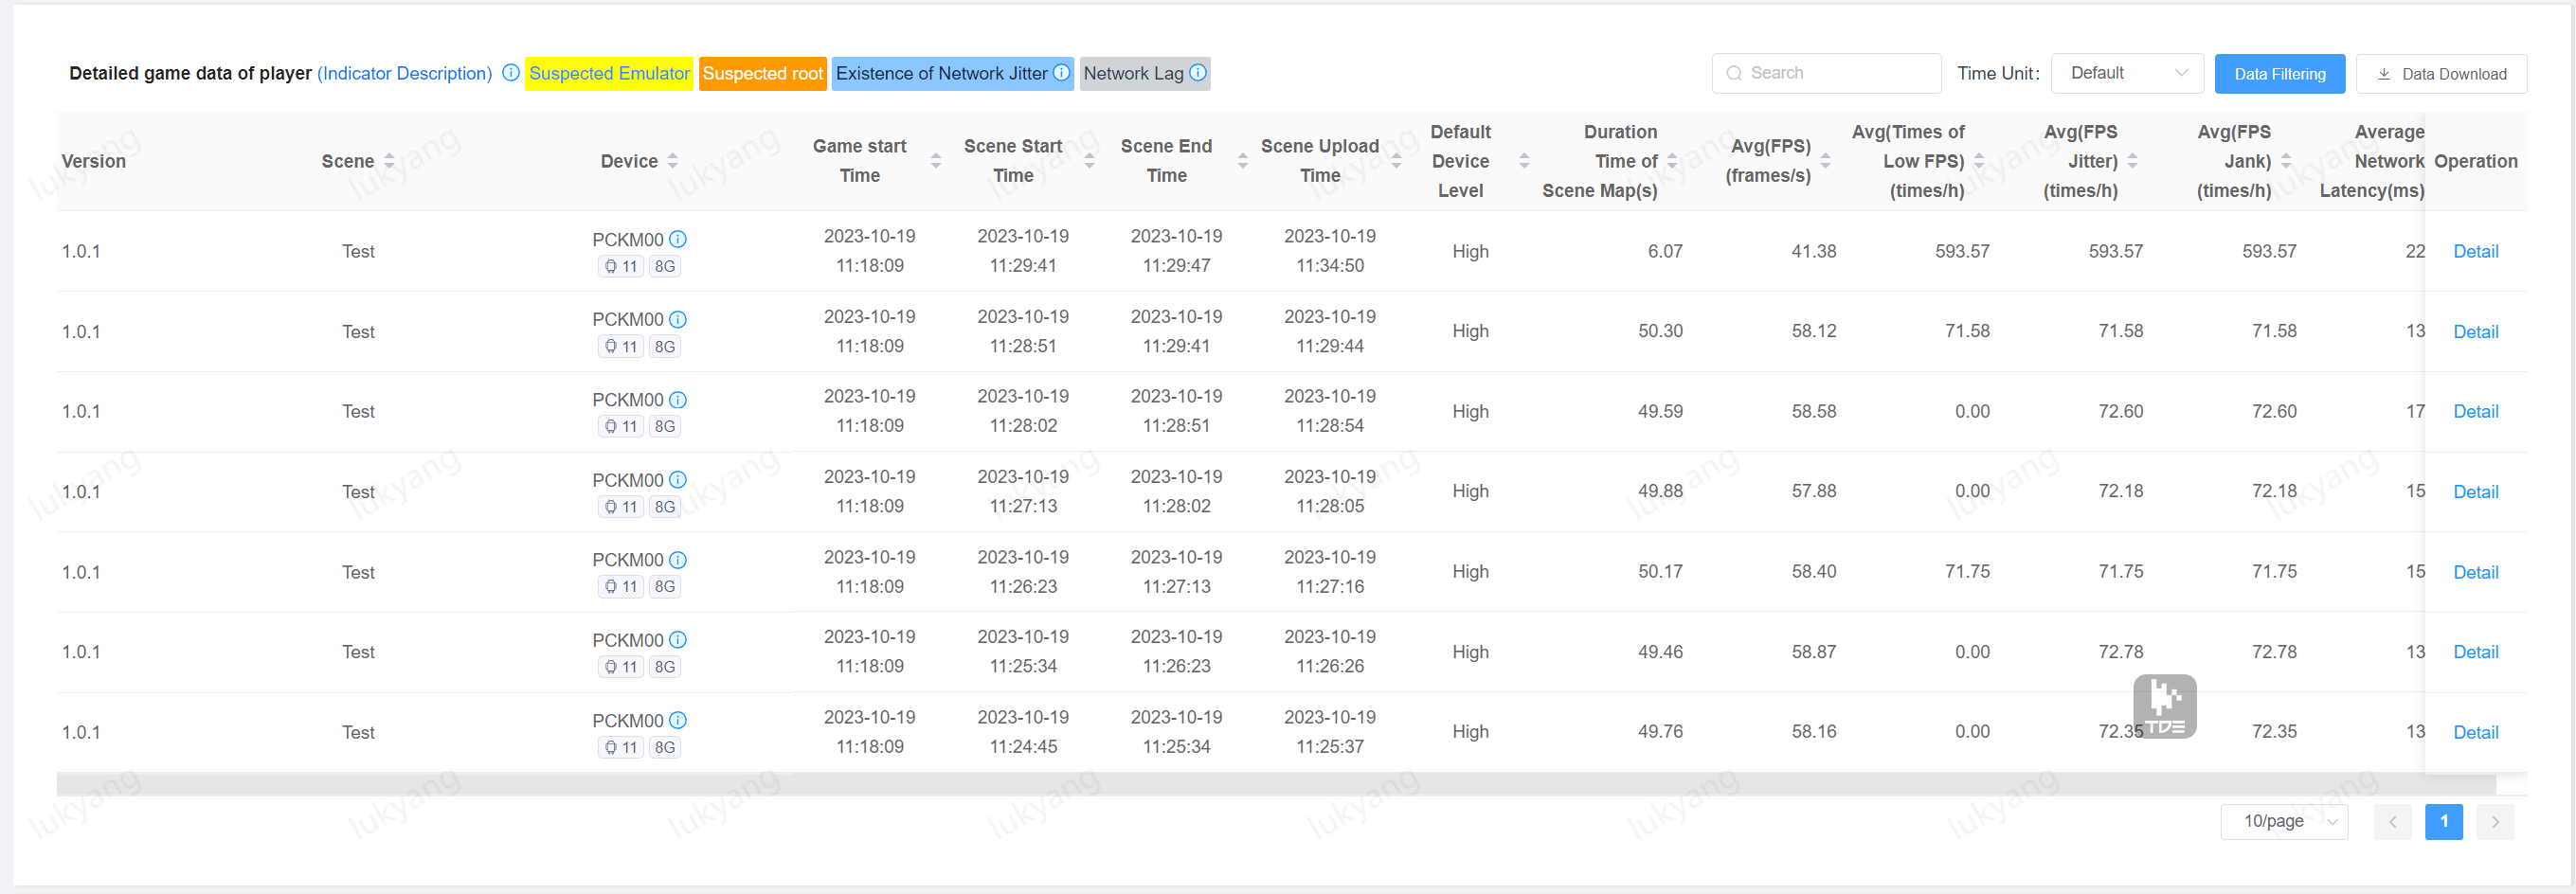Sort table by Scene column
This screenshot has width=2576, height=894.
point(389,161)
